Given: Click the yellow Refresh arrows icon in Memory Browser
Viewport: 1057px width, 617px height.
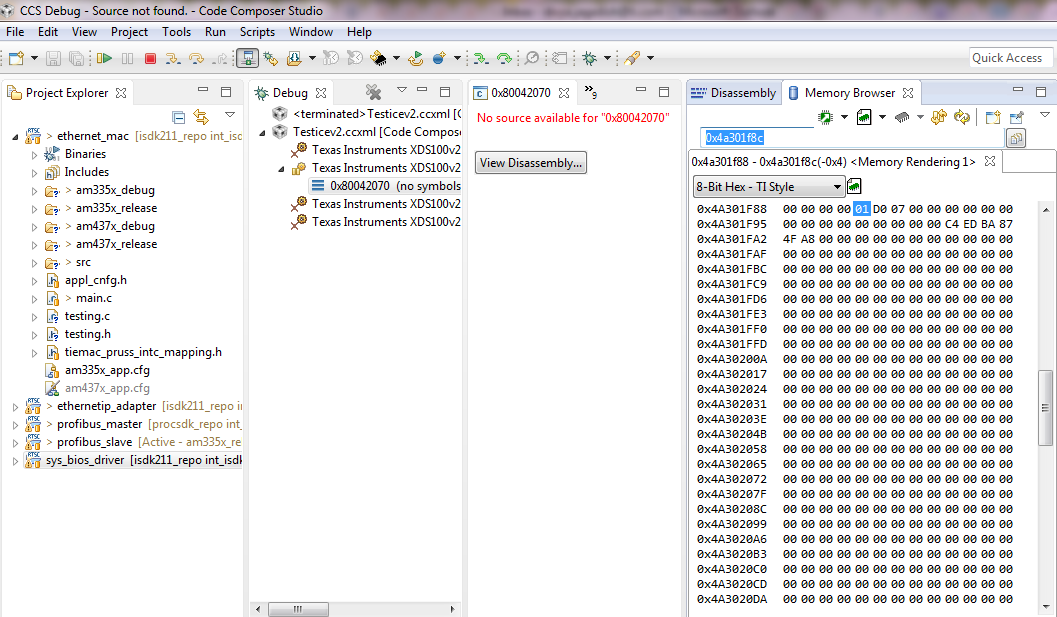Looking at the screenshot, I should point(962,117).
